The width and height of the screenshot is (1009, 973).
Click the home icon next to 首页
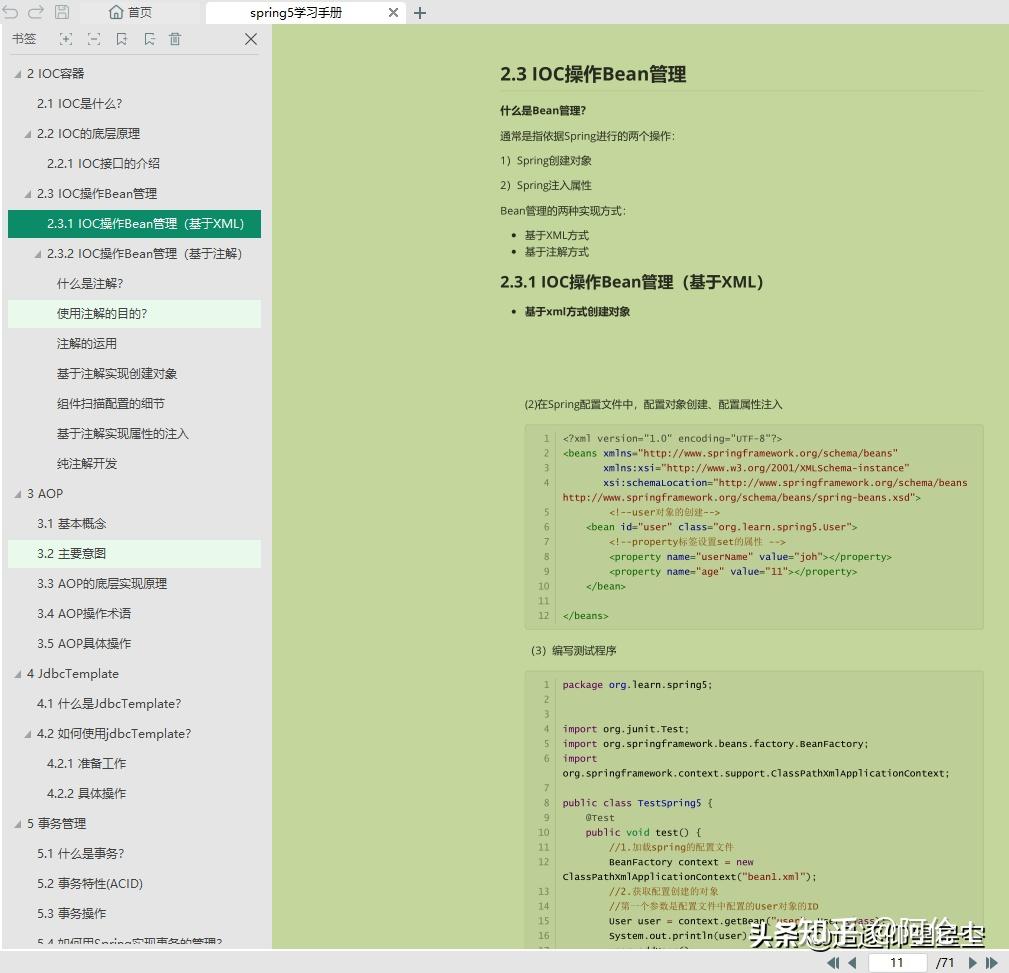[x=115, y=12]
